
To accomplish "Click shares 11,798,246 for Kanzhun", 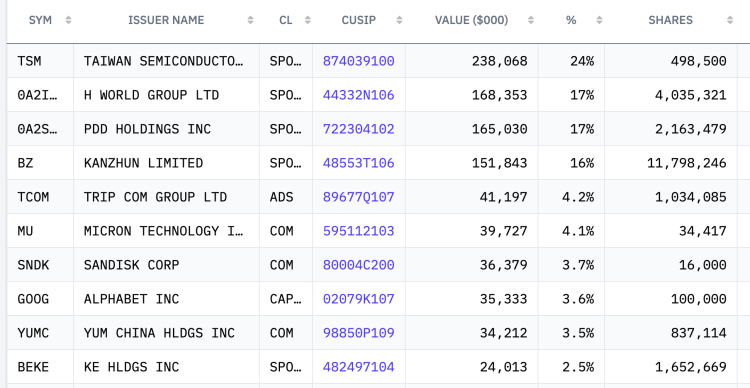I will (x=687, y=163).
